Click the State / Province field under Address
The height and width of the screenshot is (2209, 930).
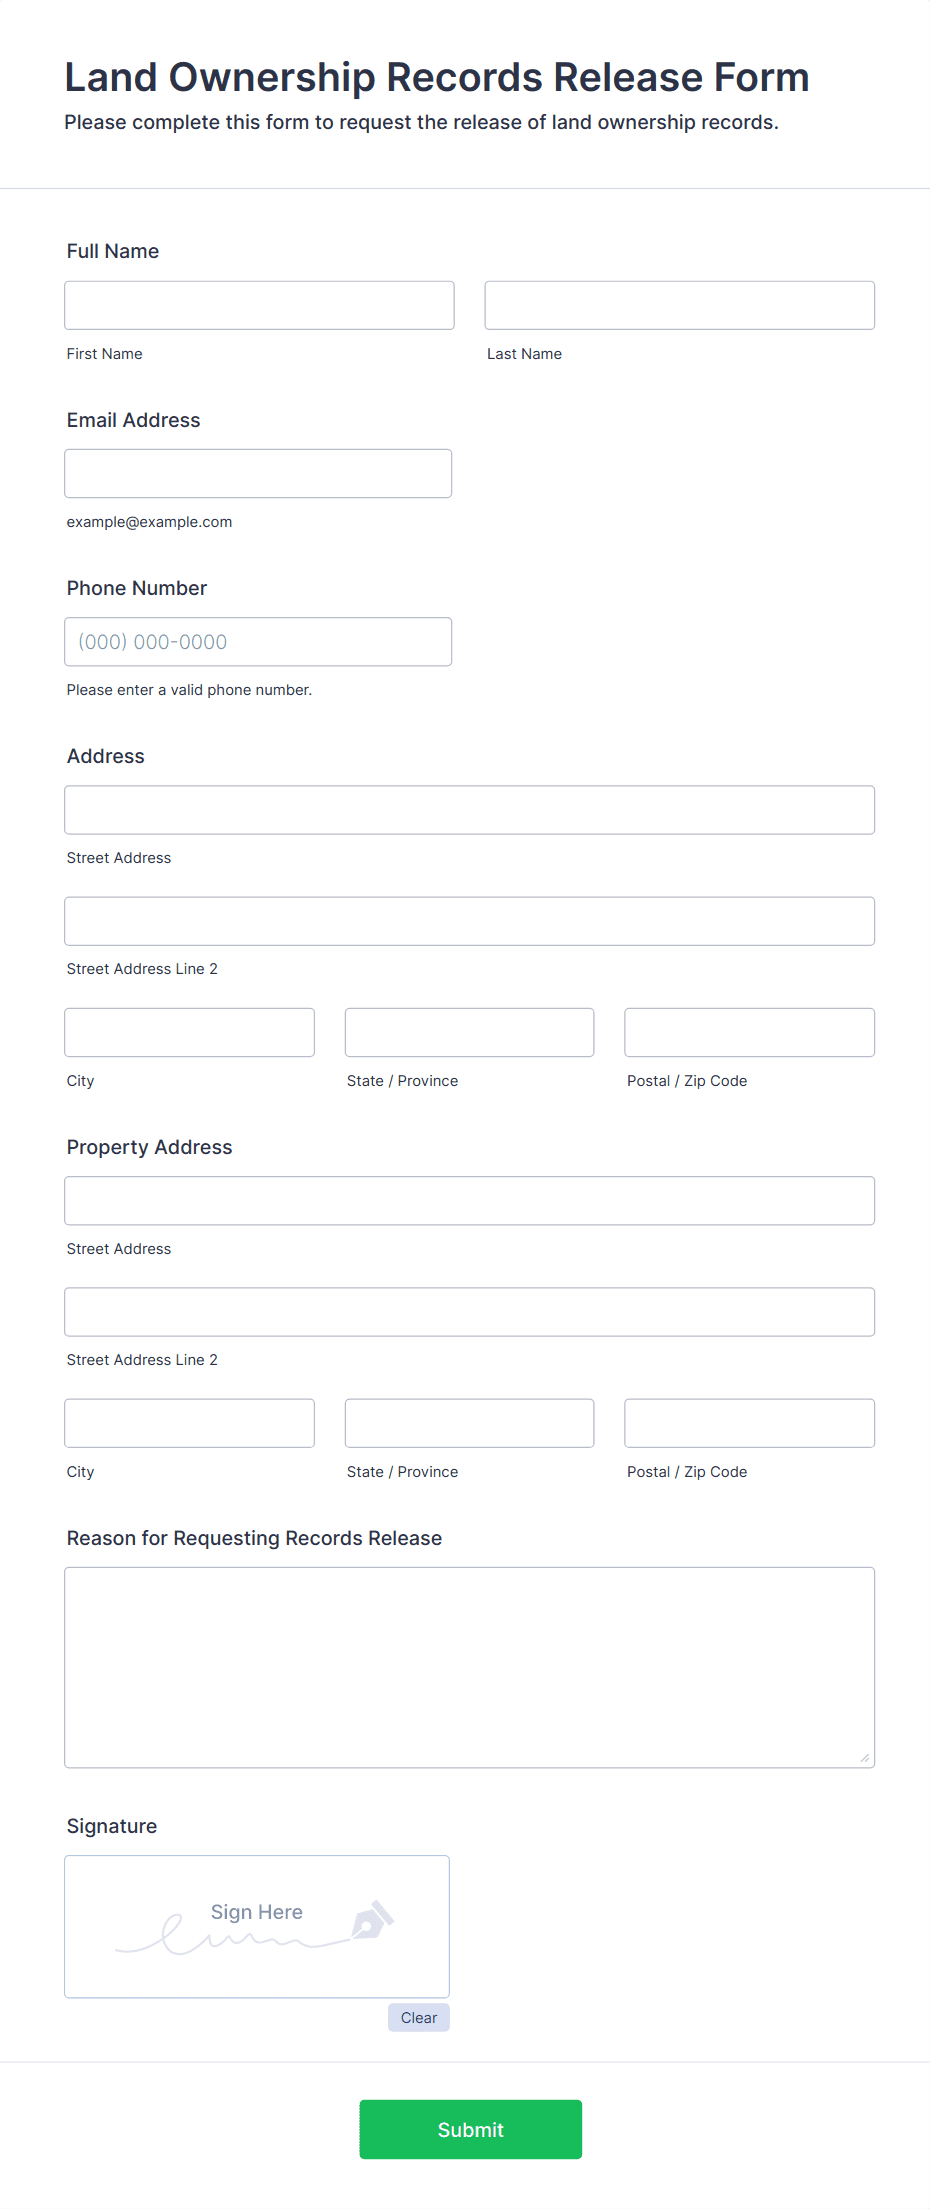tap(469, 1032)
